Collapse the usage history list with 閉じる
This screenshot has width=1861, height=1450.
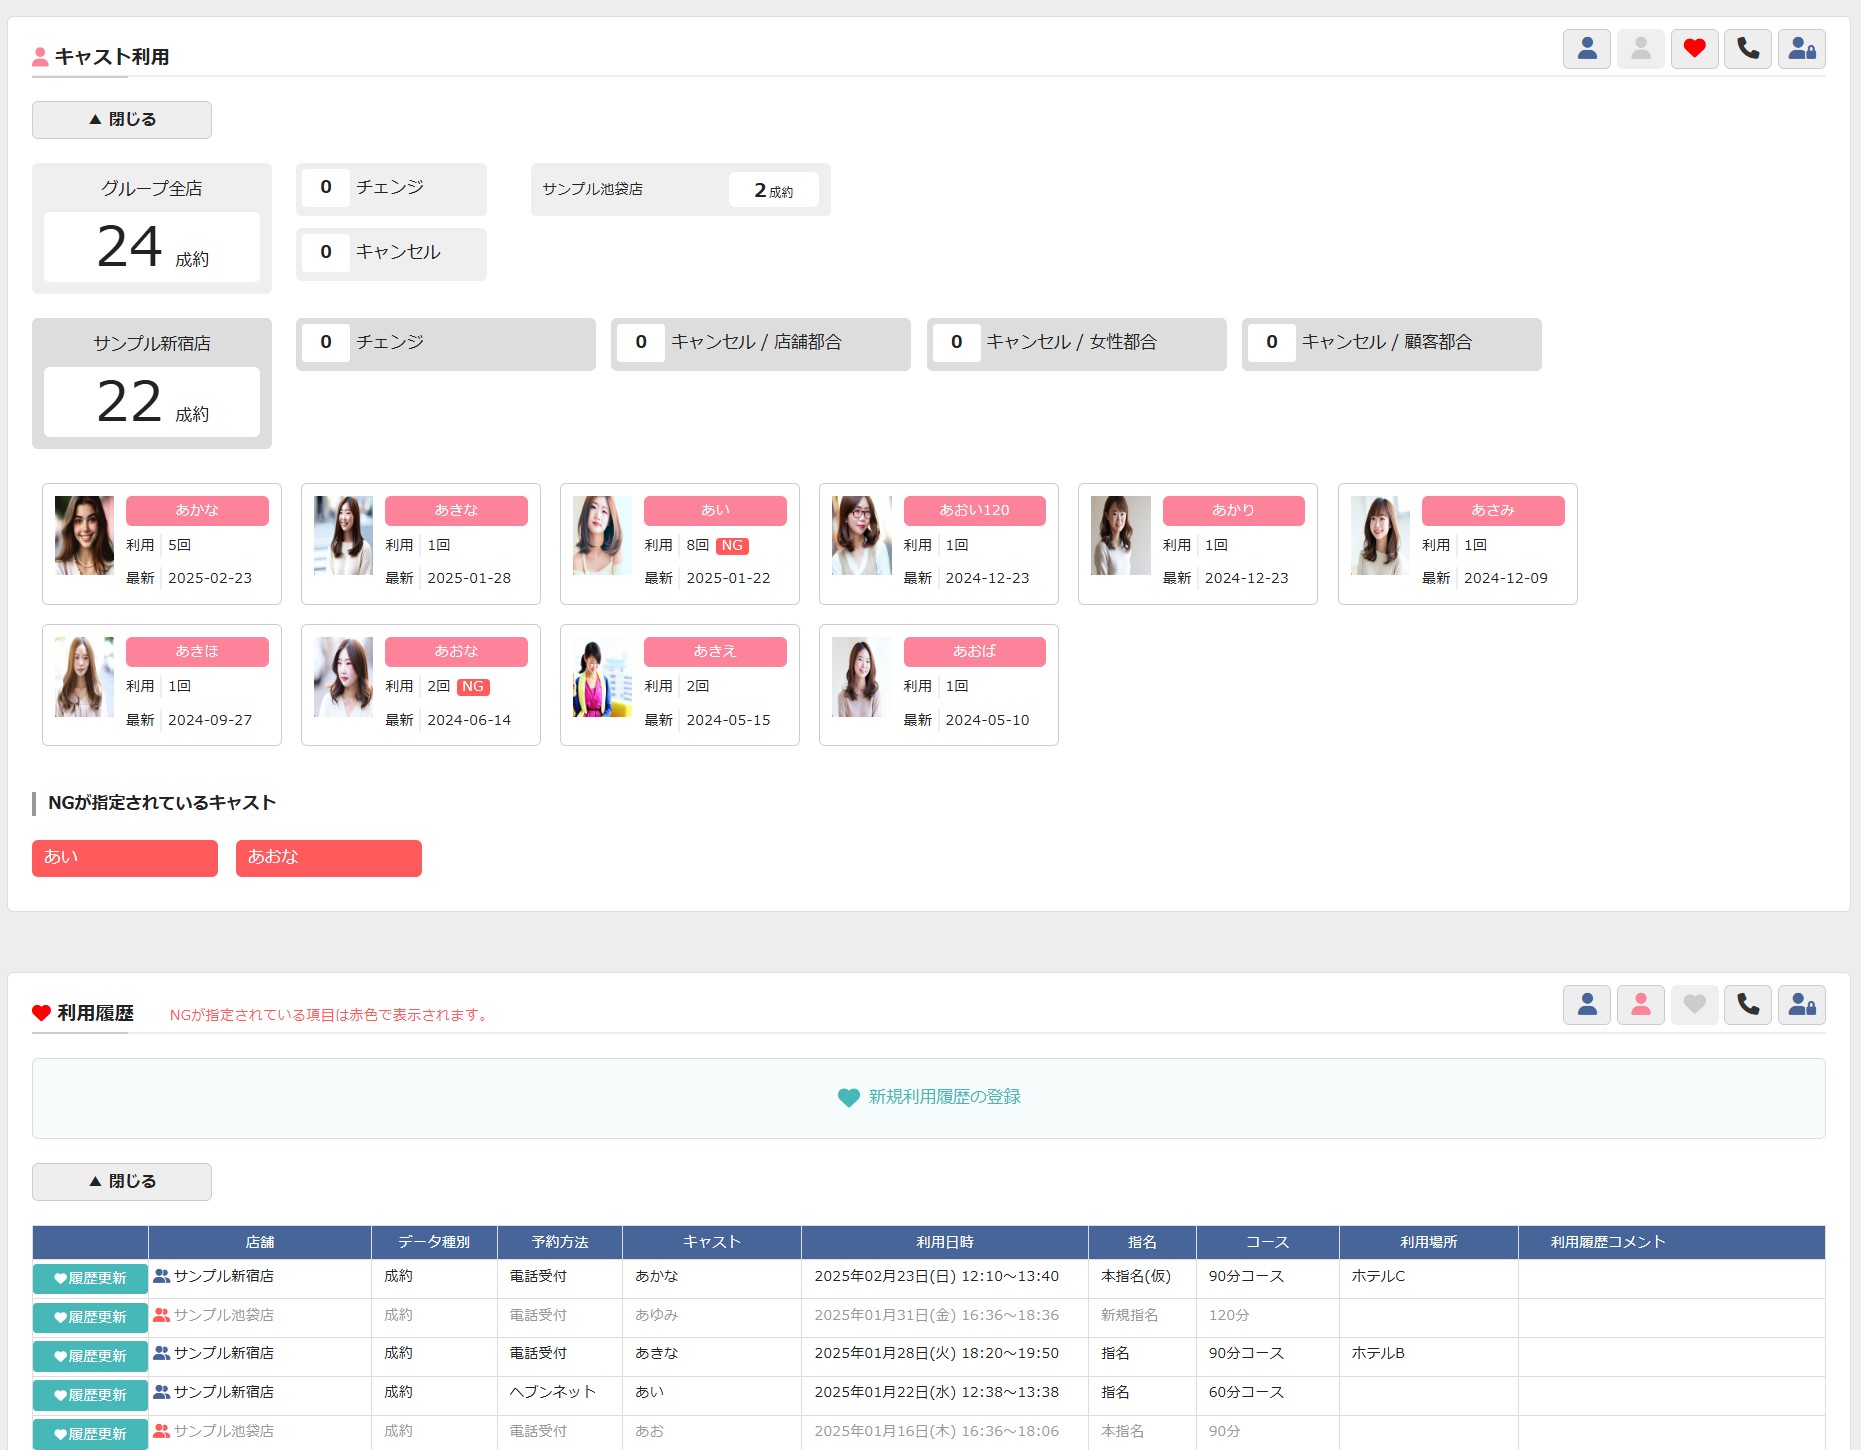[122, 1182]
